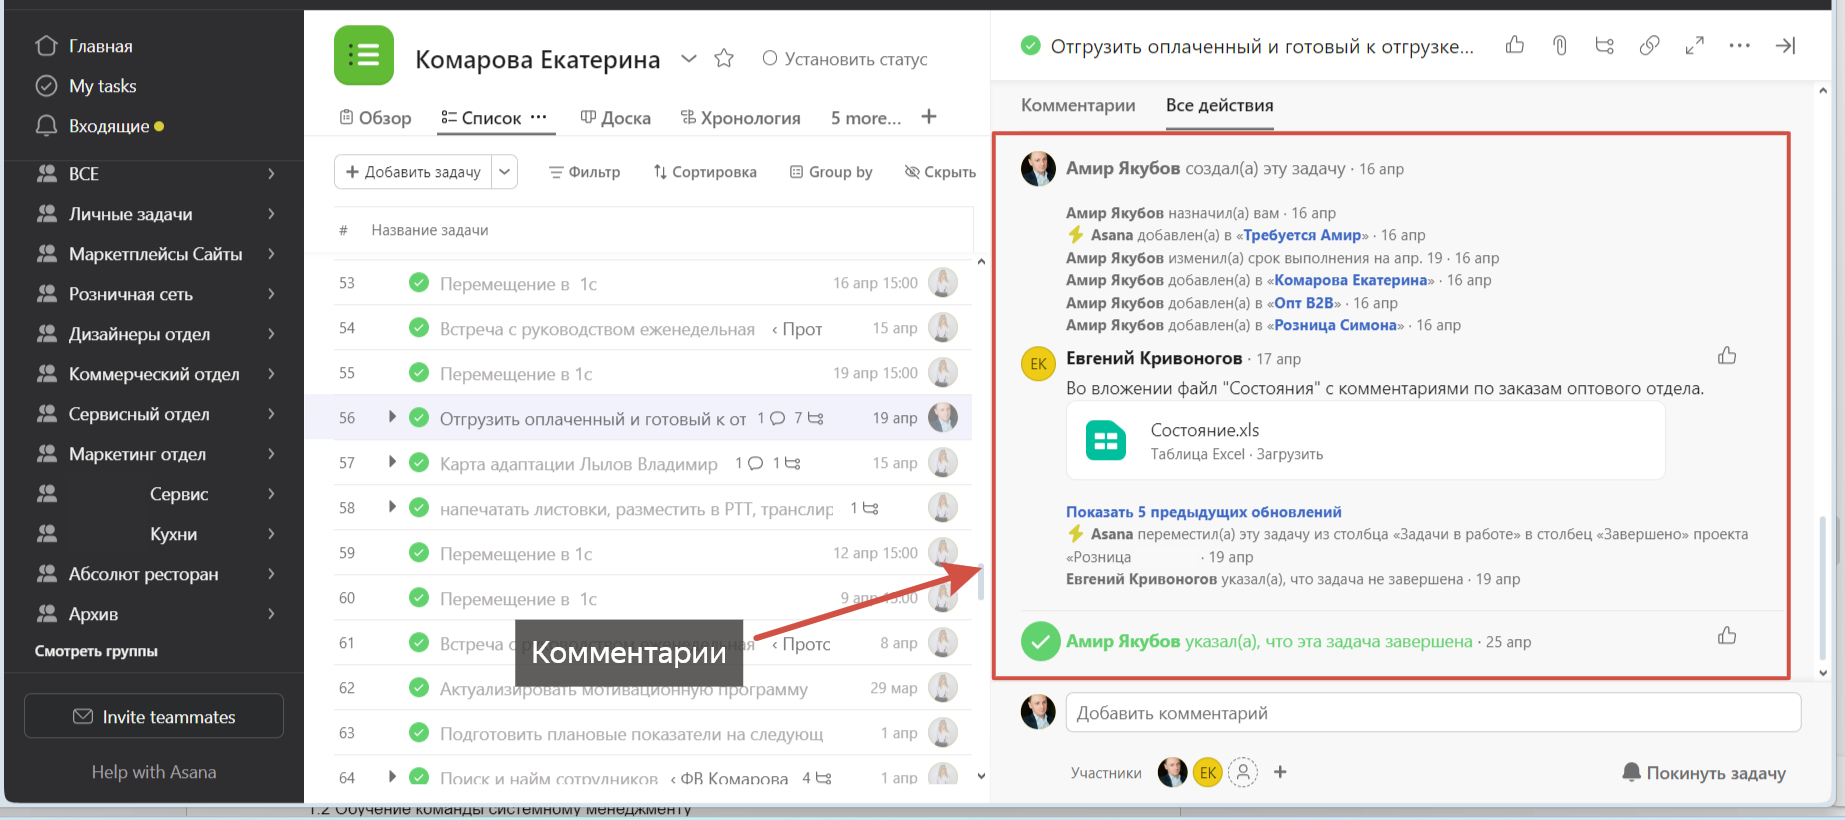The height and width of the screenshot is (820, 1845).
Task: Click Установить статус
Action: pyautogui.click(x=845, y=59)
